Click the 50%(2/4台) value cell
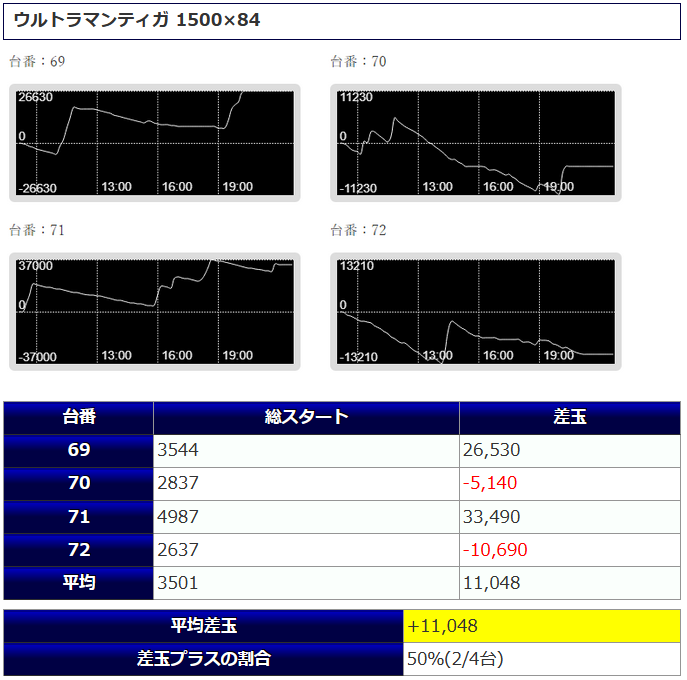This screenshot has height=680, width=687. (541, 659)
